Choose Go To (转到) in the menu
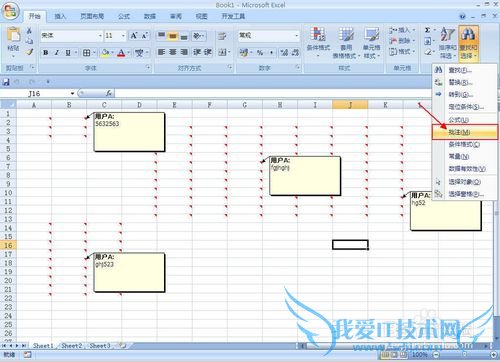Image resolution: width=500 pixels, height=362 pixels. coord(465,95)
